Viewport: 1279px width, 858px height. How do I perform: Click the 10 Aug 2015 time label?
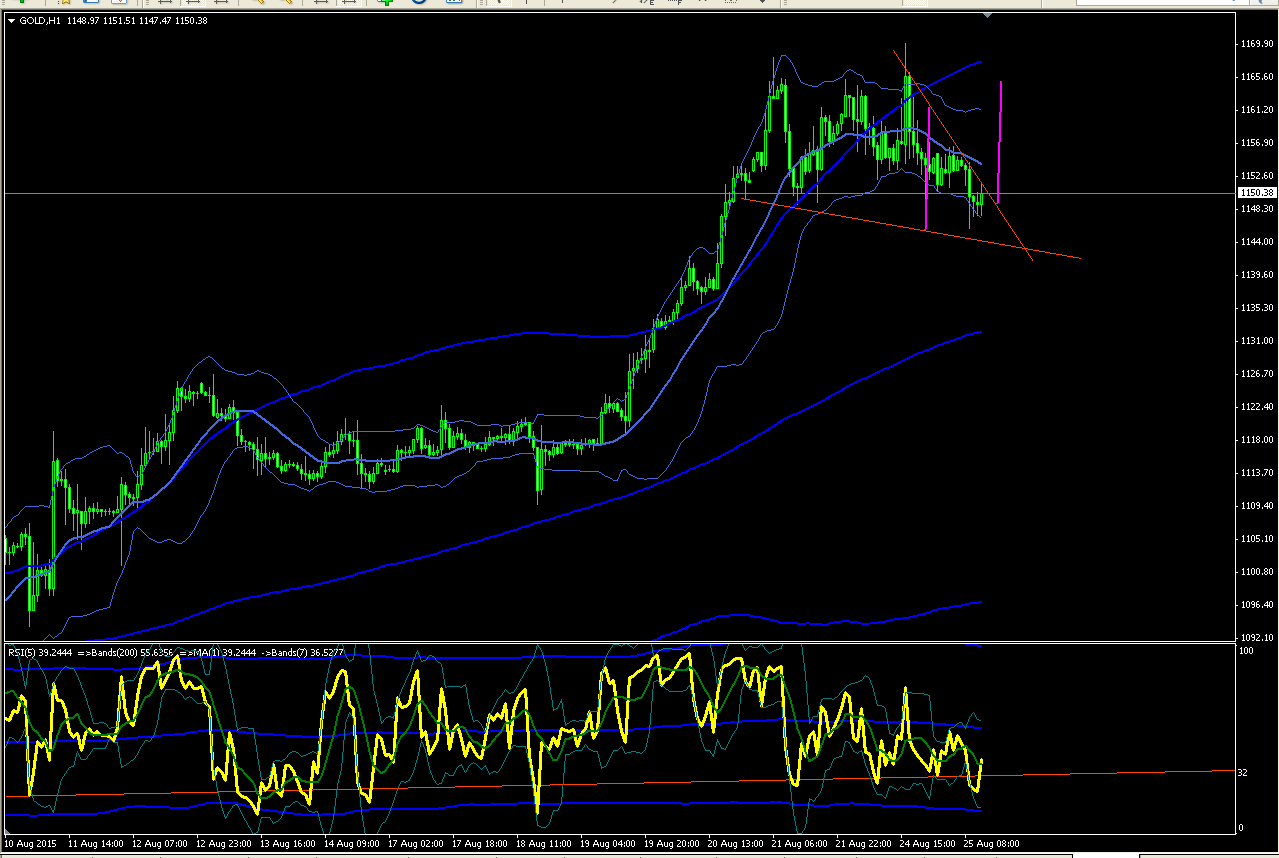click(x=28, y=844)
